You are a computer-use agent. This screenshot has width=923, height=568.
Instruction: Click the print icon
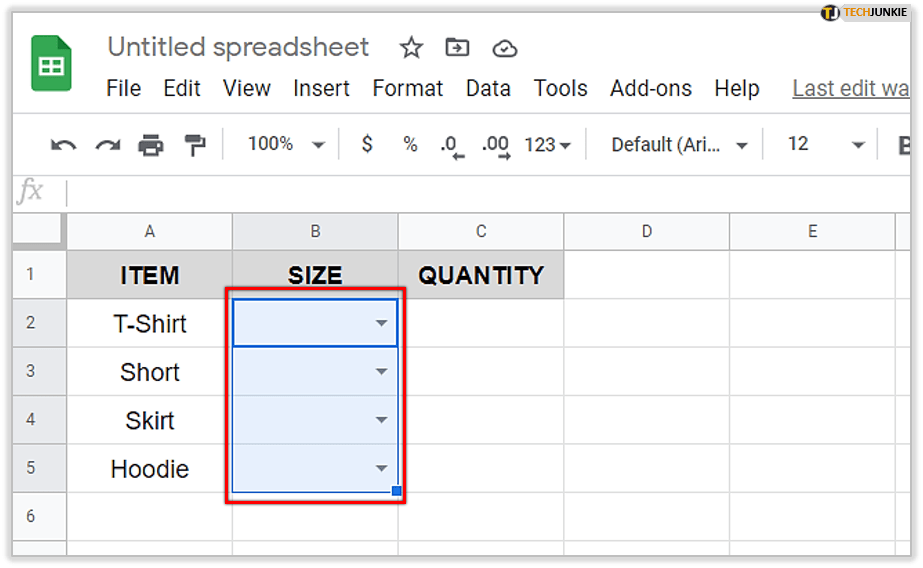coord(151,145)
